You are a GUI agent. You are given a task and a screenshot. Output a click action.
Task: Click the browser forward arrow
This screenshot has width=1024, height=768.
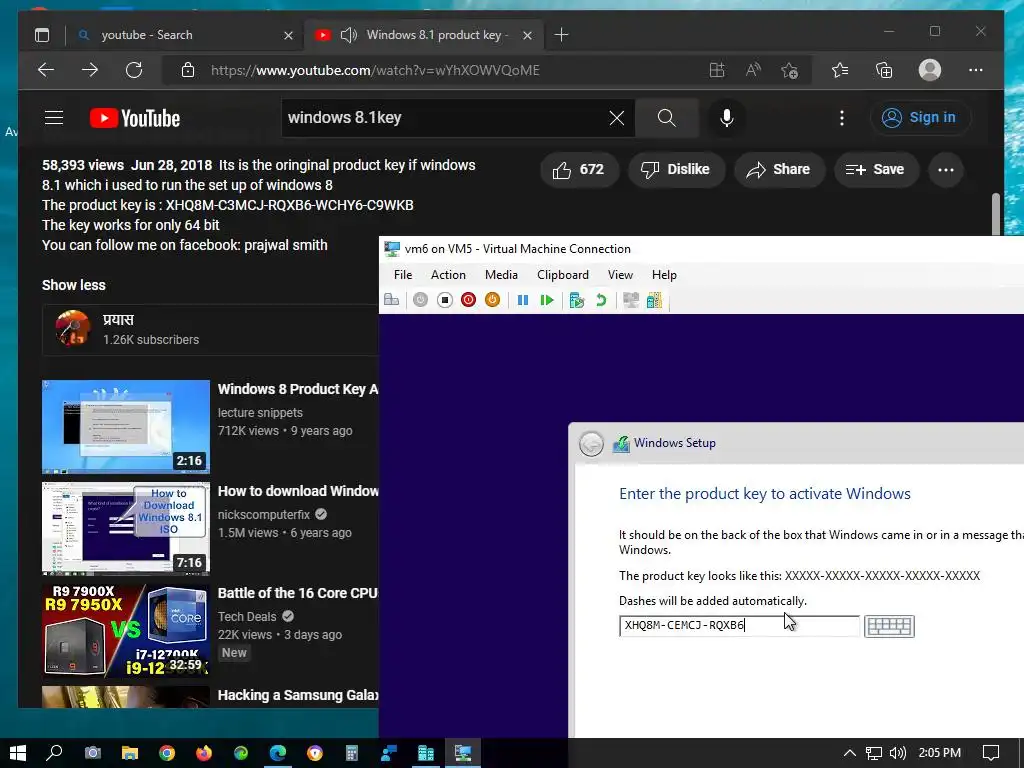(90, 70)
